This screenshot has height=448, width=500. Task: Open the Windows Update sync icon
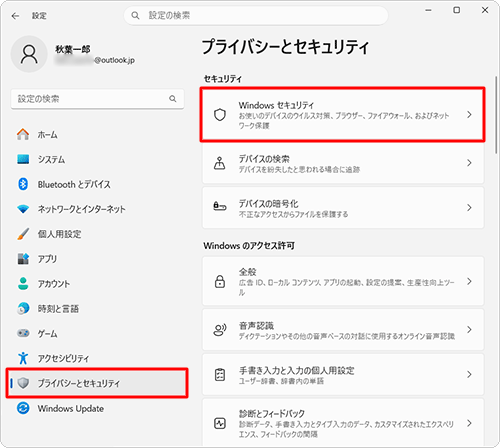point(23,408)
